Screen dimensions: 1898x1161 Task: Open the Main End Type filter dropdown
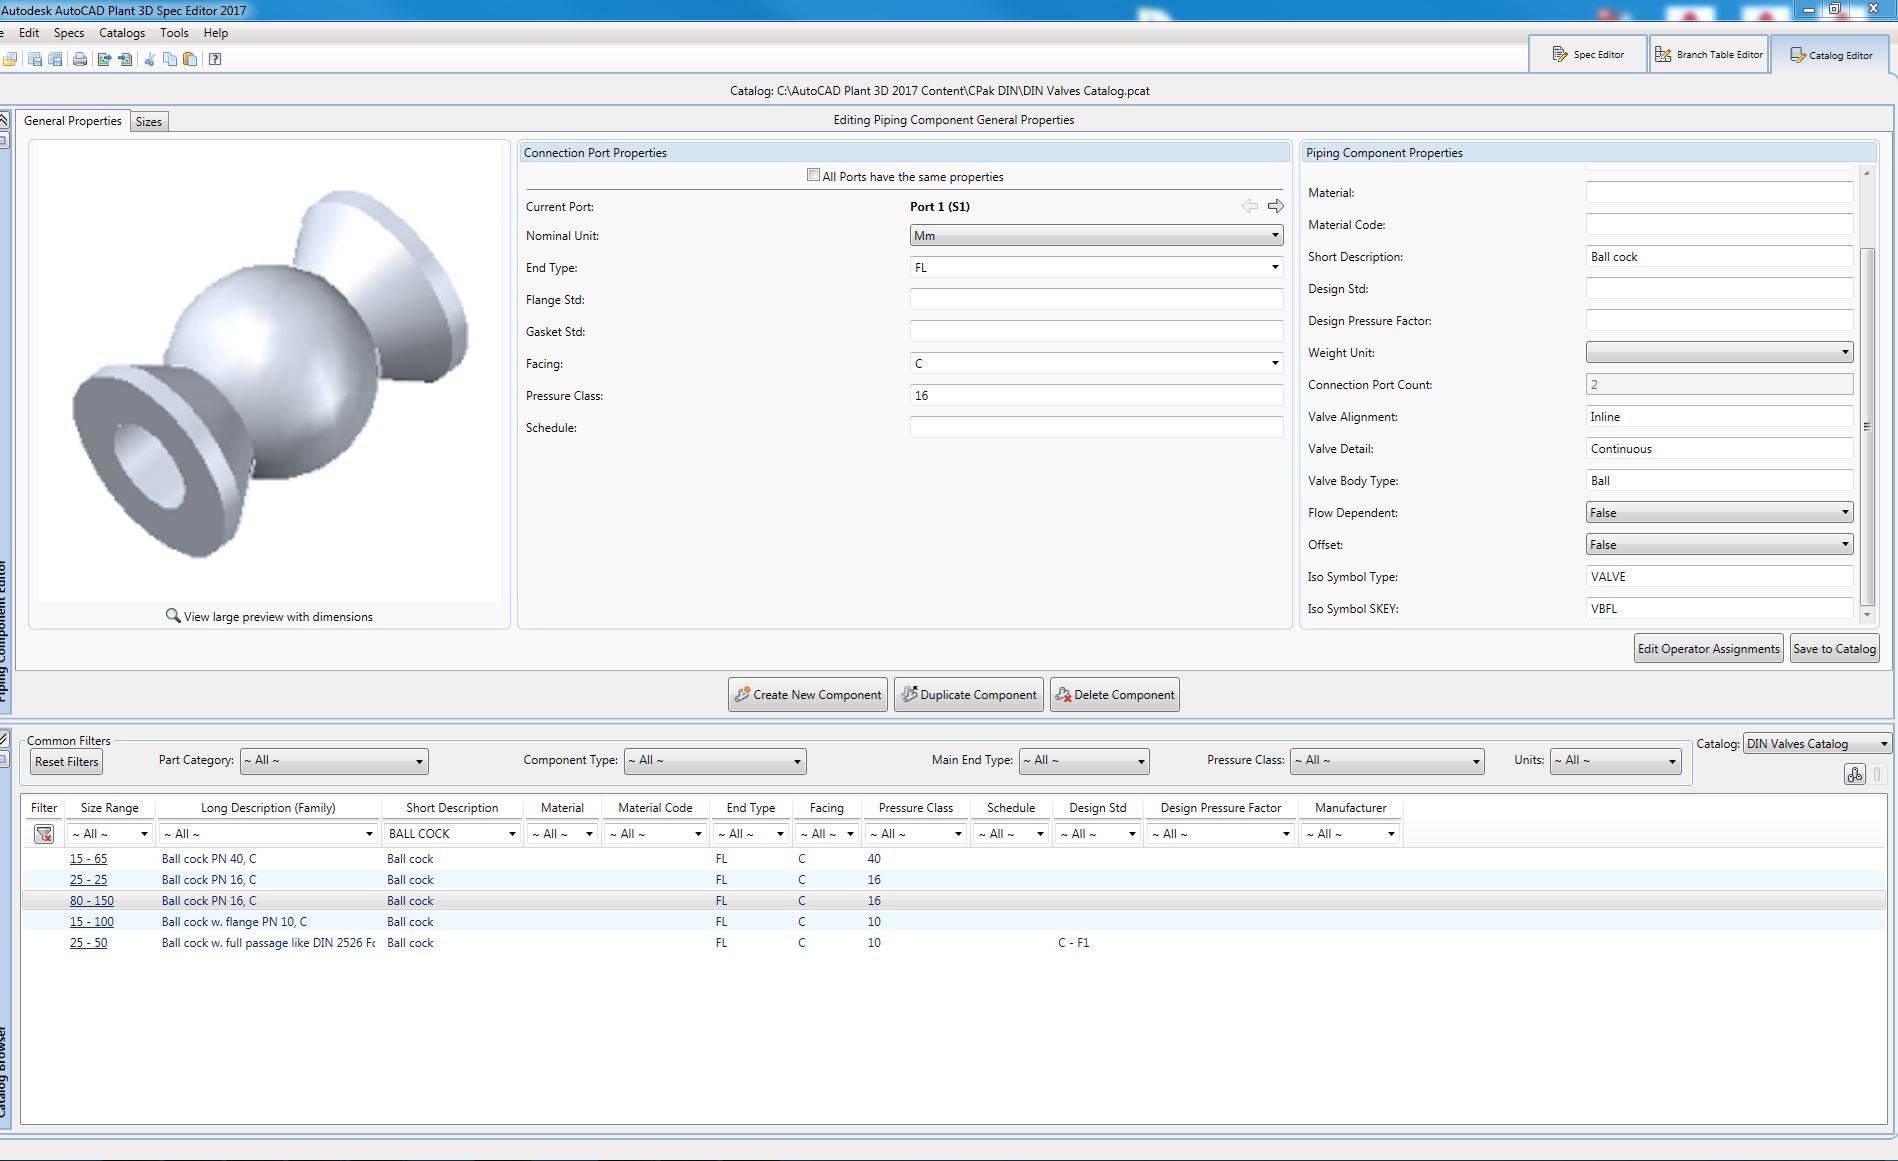(x=1083, y=761)
